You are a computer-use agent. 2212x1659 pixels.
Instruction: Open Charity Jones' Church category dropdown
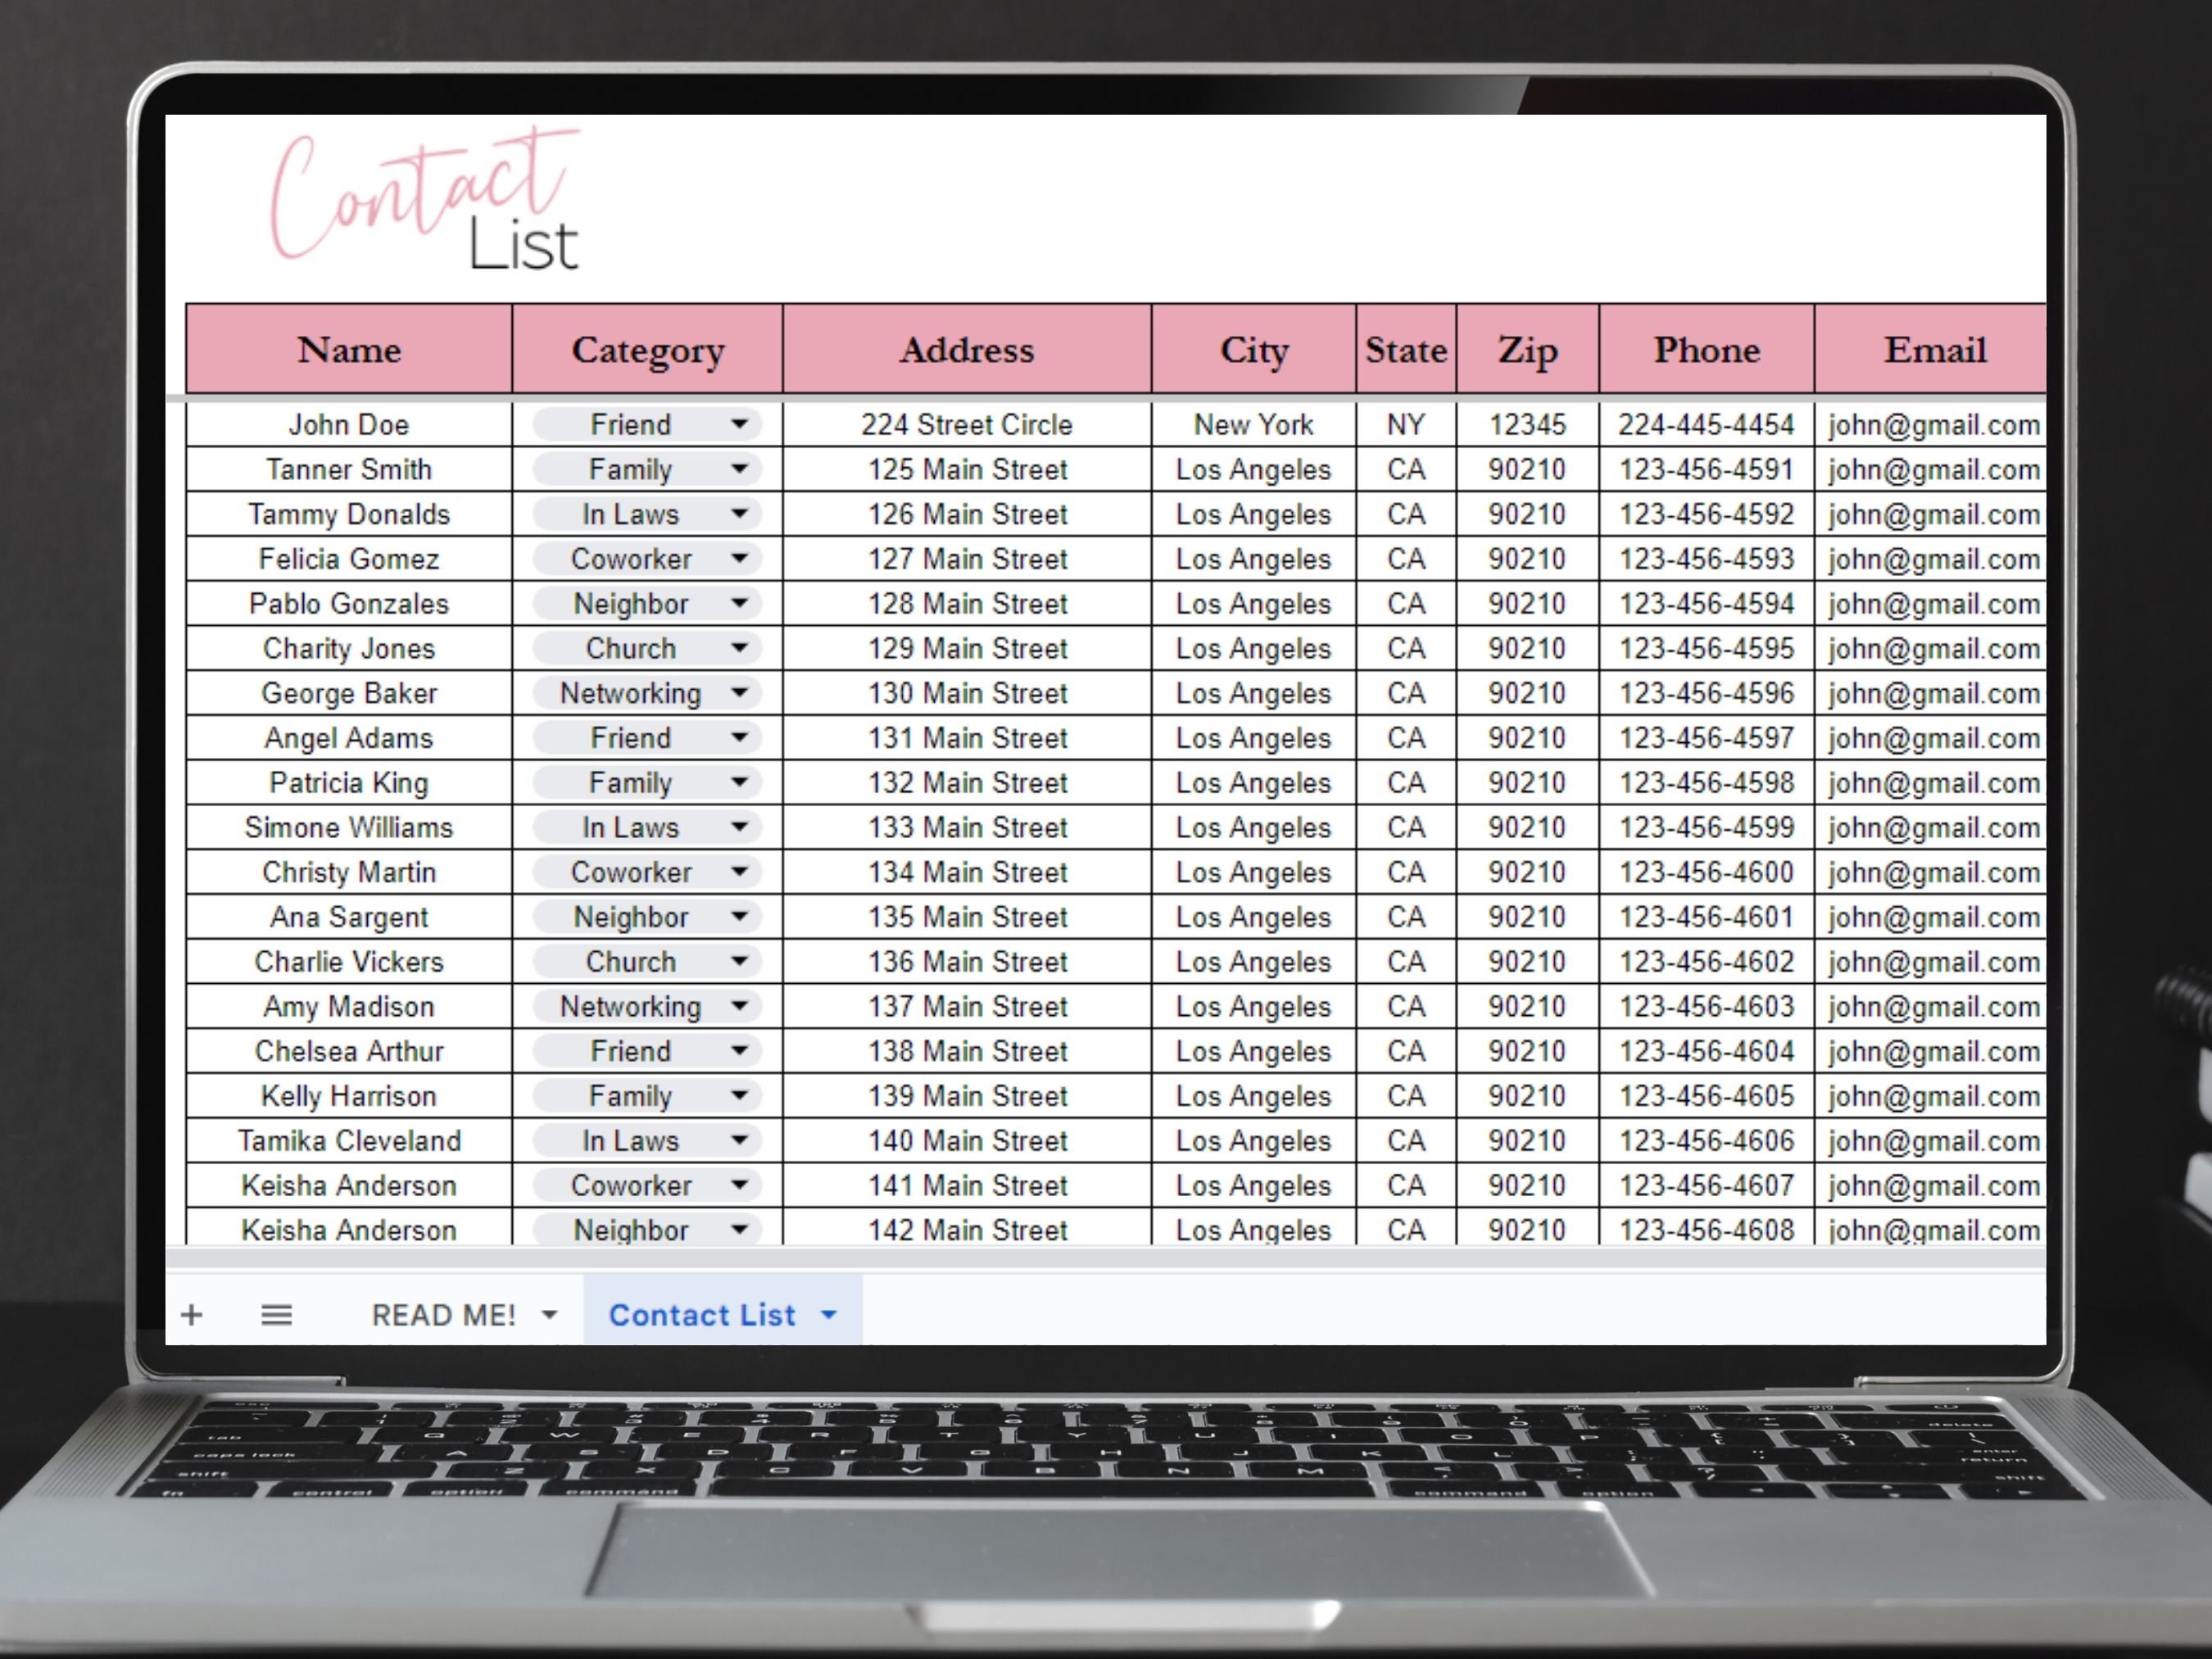click(741, 648)
